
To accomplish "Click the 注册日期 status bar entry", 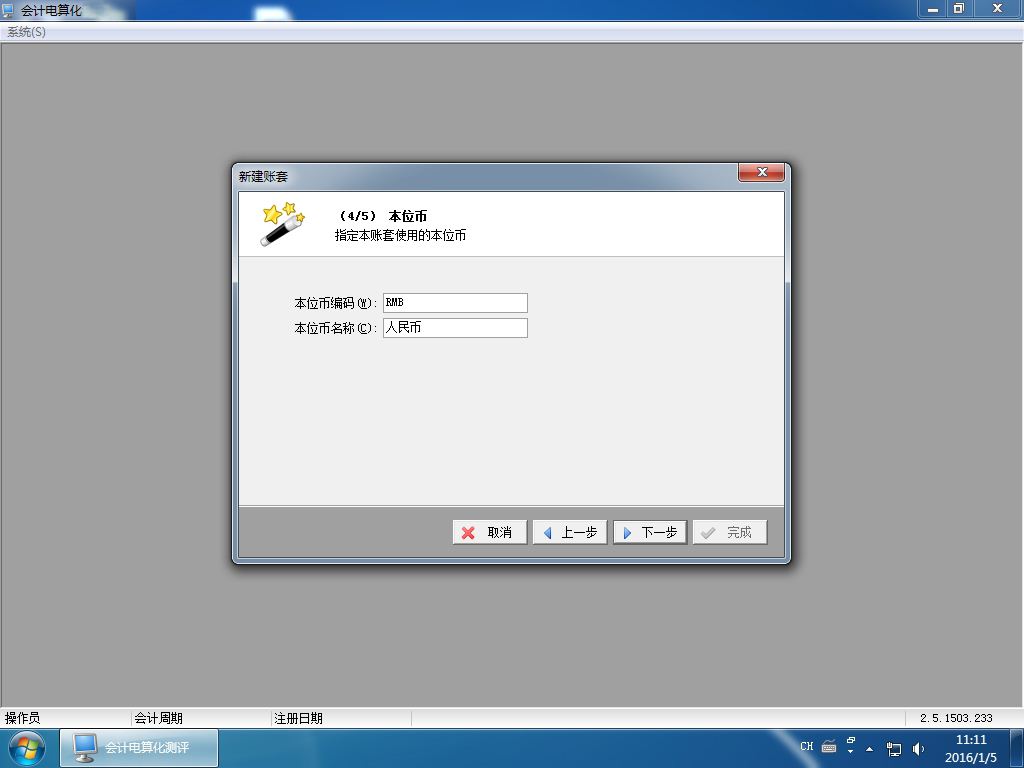I will coord(298,718).
